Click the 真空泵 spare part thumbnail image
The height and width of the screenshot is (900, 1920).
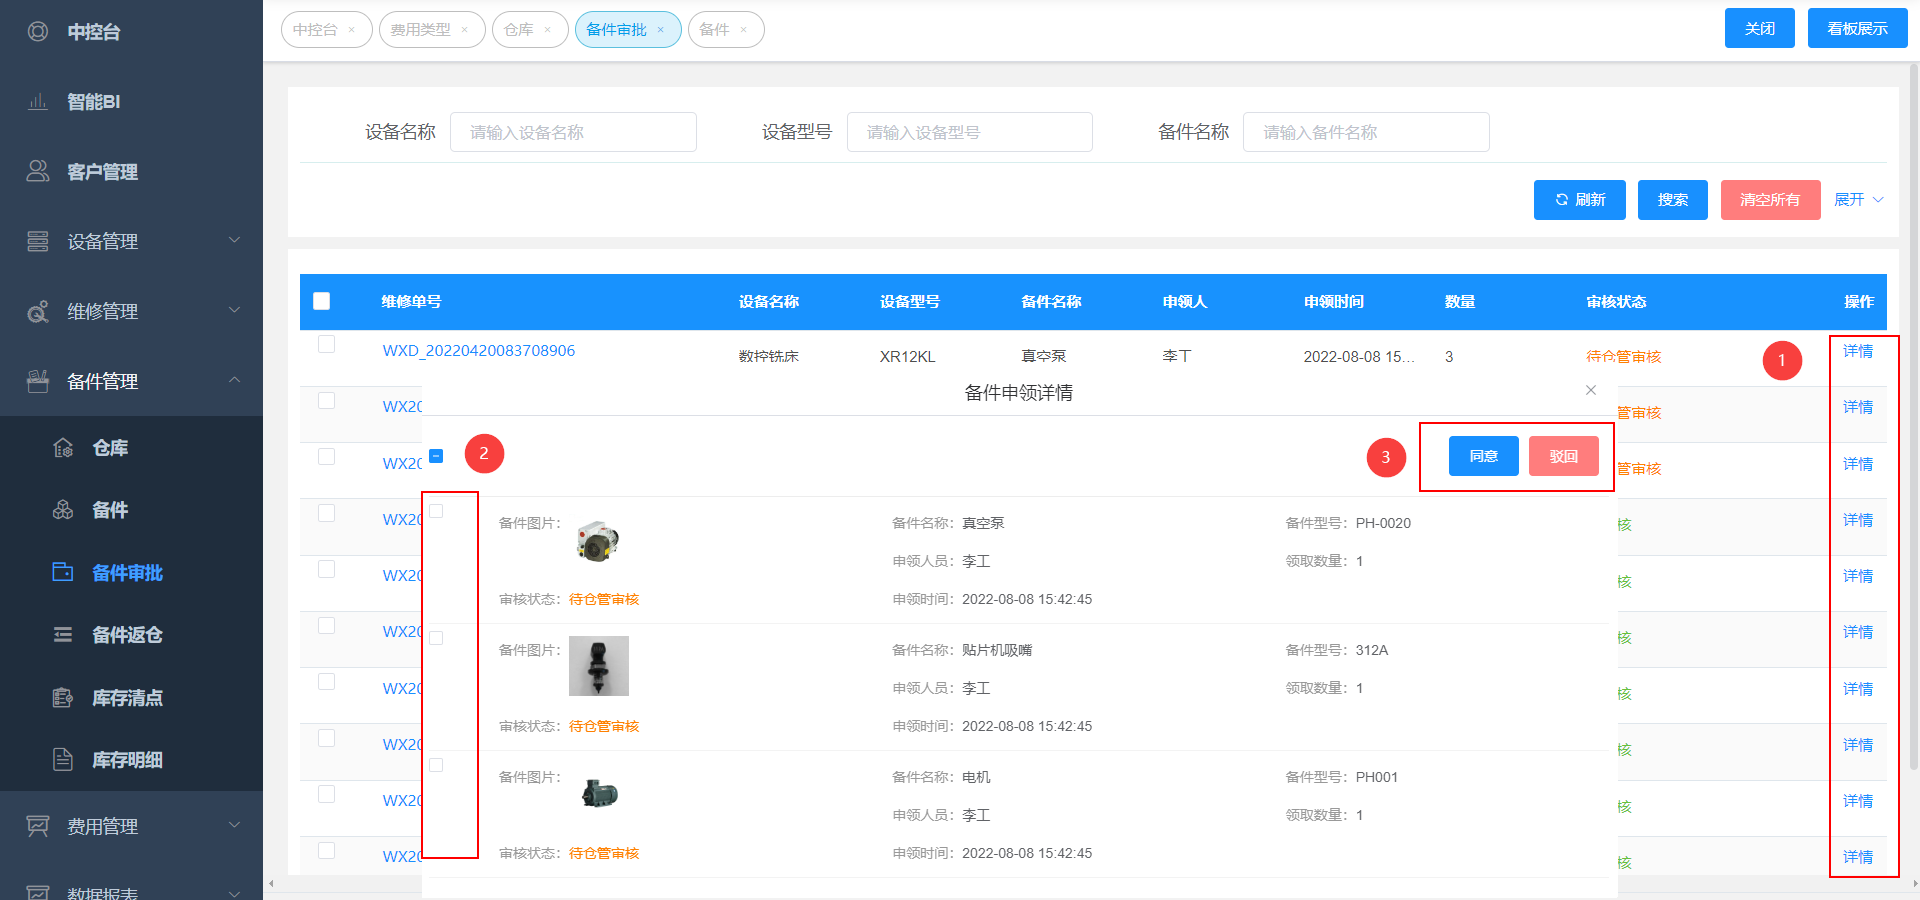tap(598, 541)
